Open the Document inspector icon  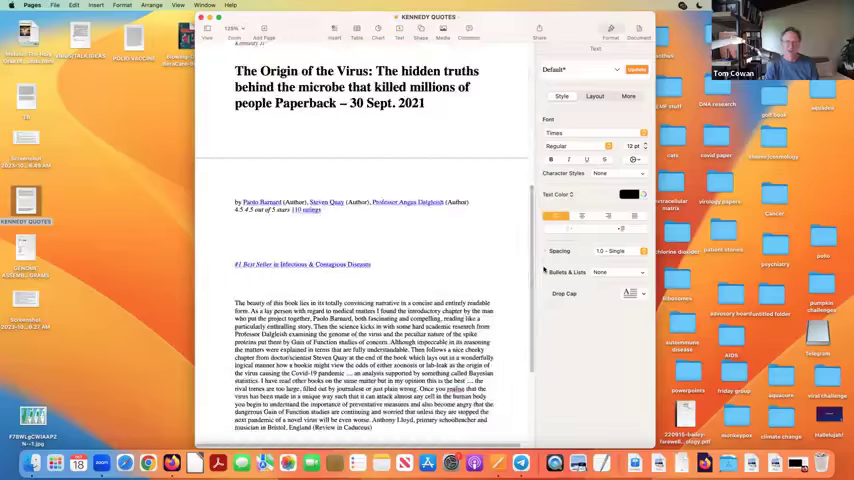(638, 30)
